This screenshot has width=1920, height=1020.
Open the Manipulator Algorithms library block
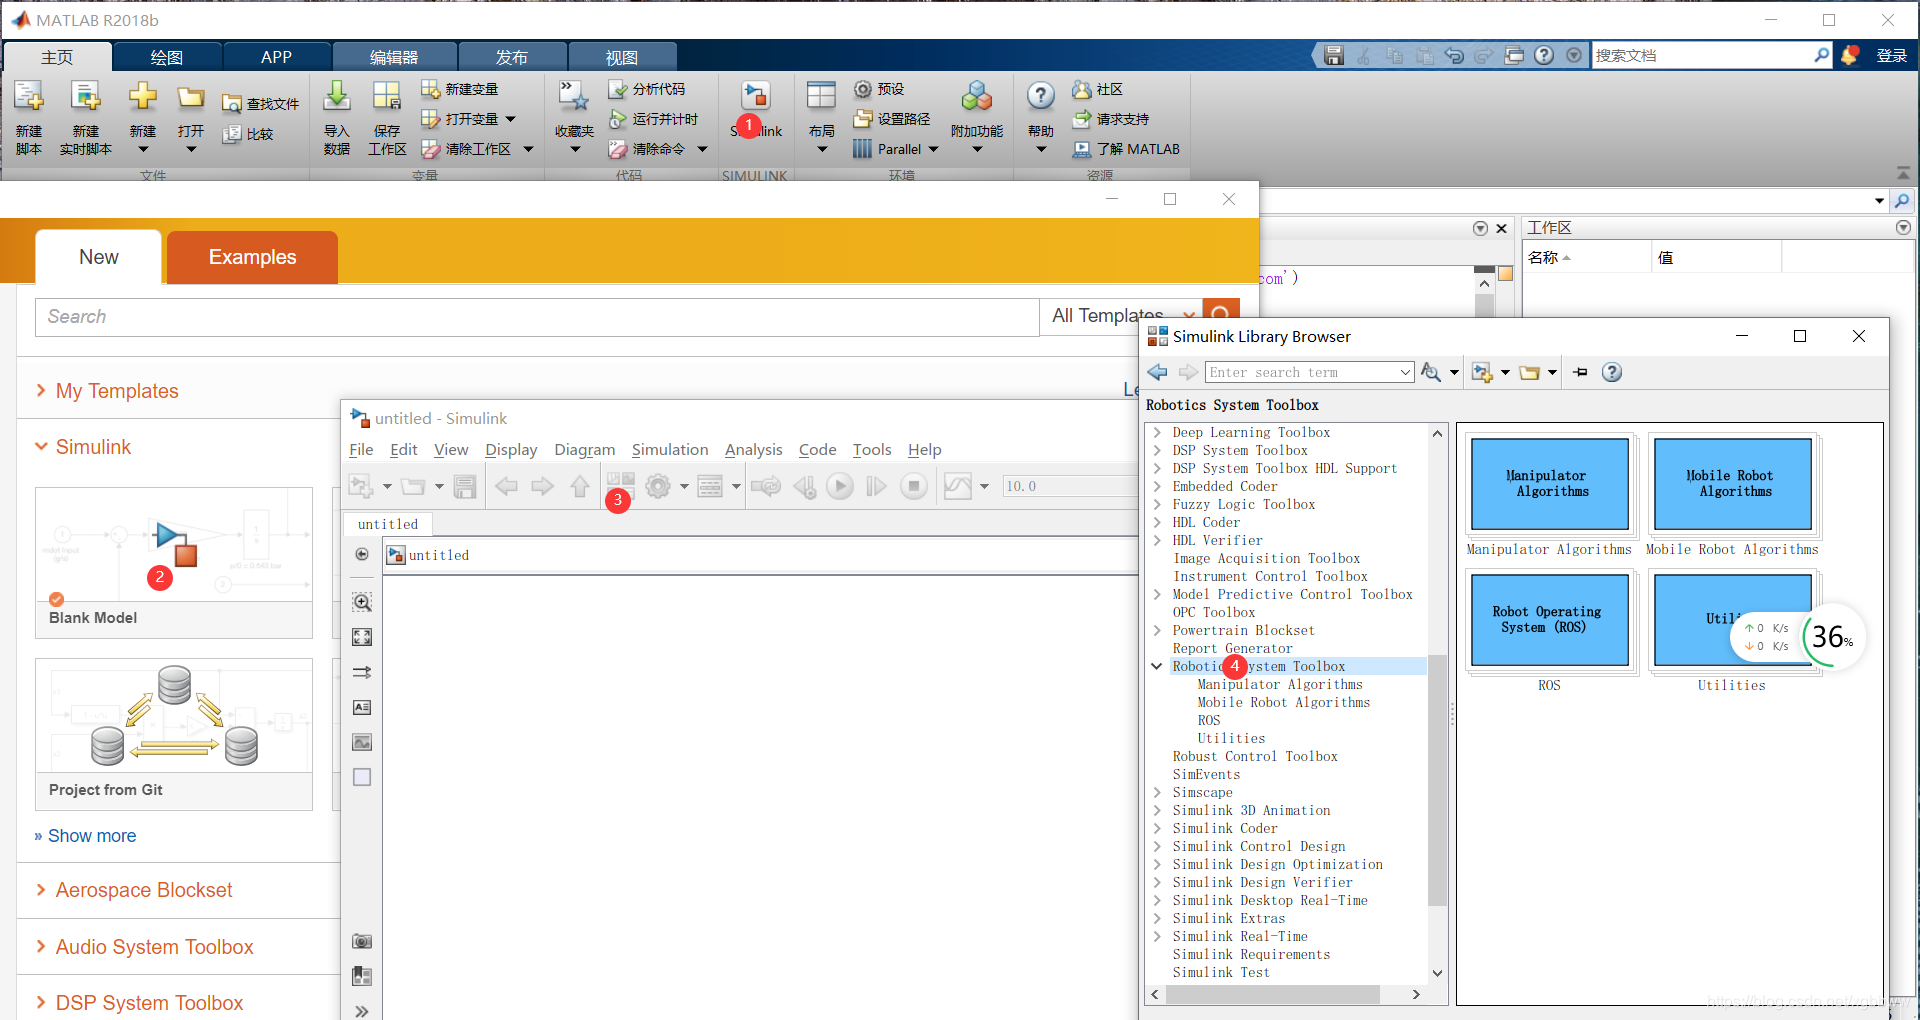[x=1549, y=484]
